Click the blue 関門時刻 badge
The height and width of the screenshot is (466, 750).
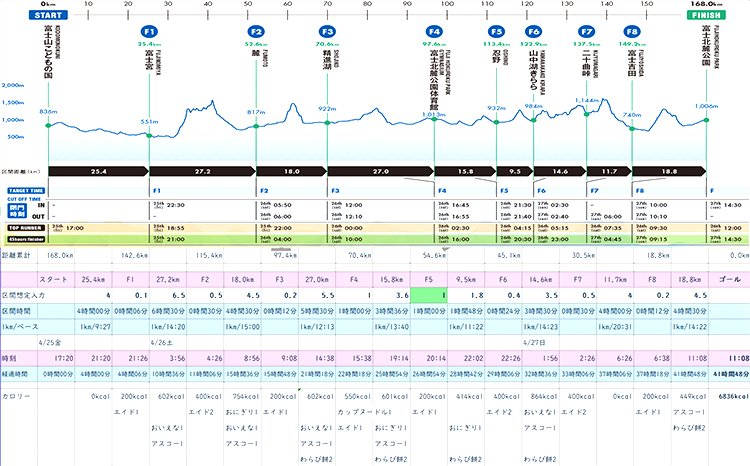(x=17, y=211)
